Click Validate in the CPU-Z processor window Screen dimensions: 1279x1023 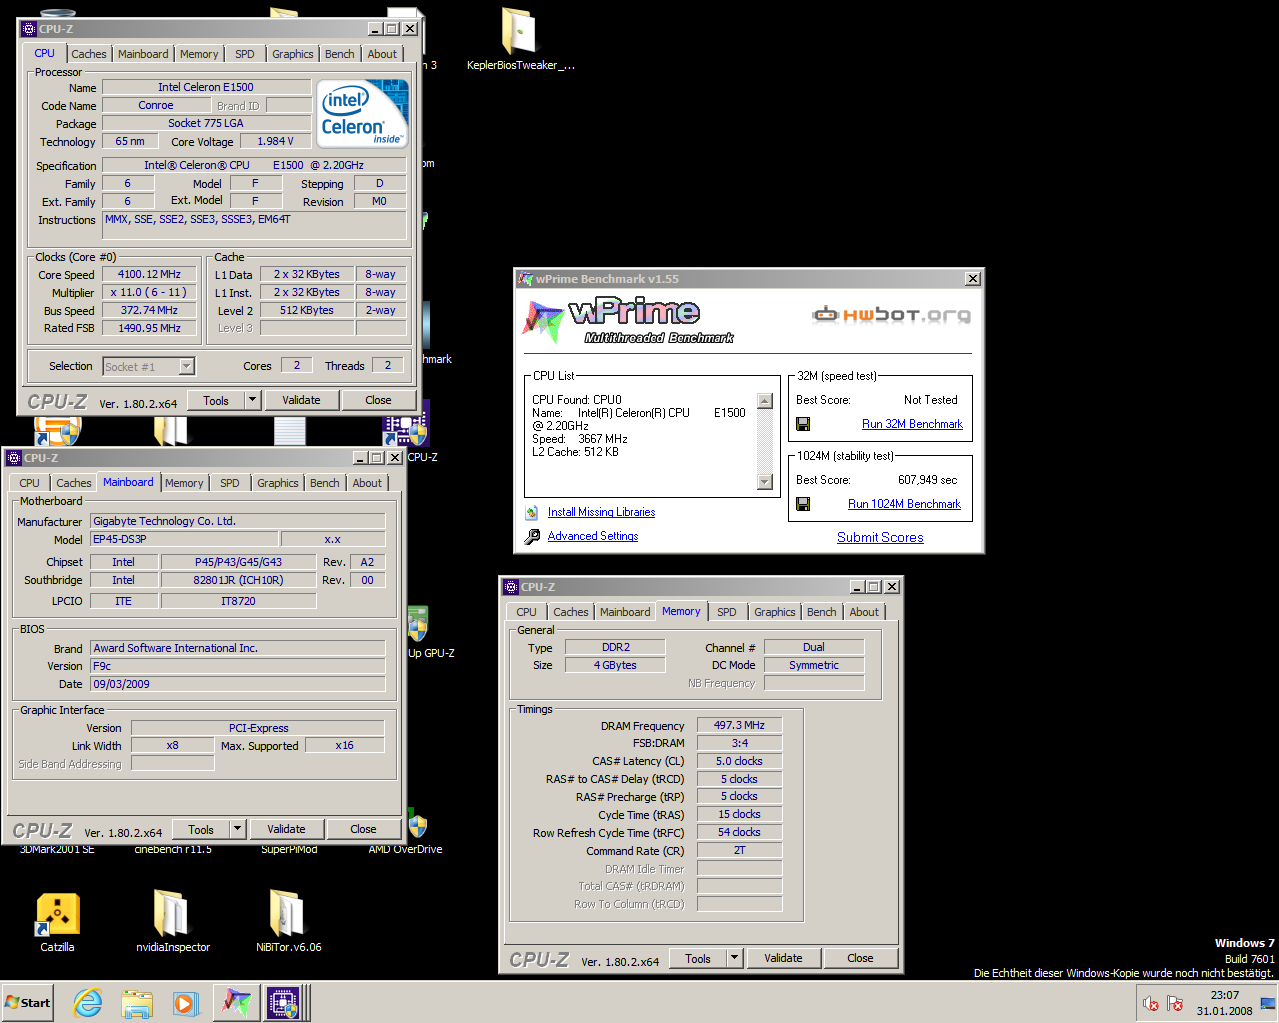[x=301, y=400]
